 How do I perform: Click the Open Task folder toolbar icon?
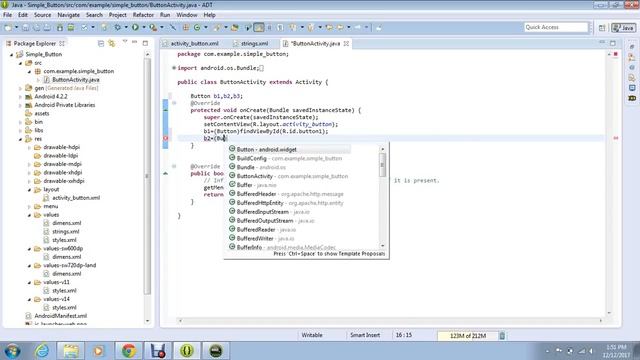[235, 27]
